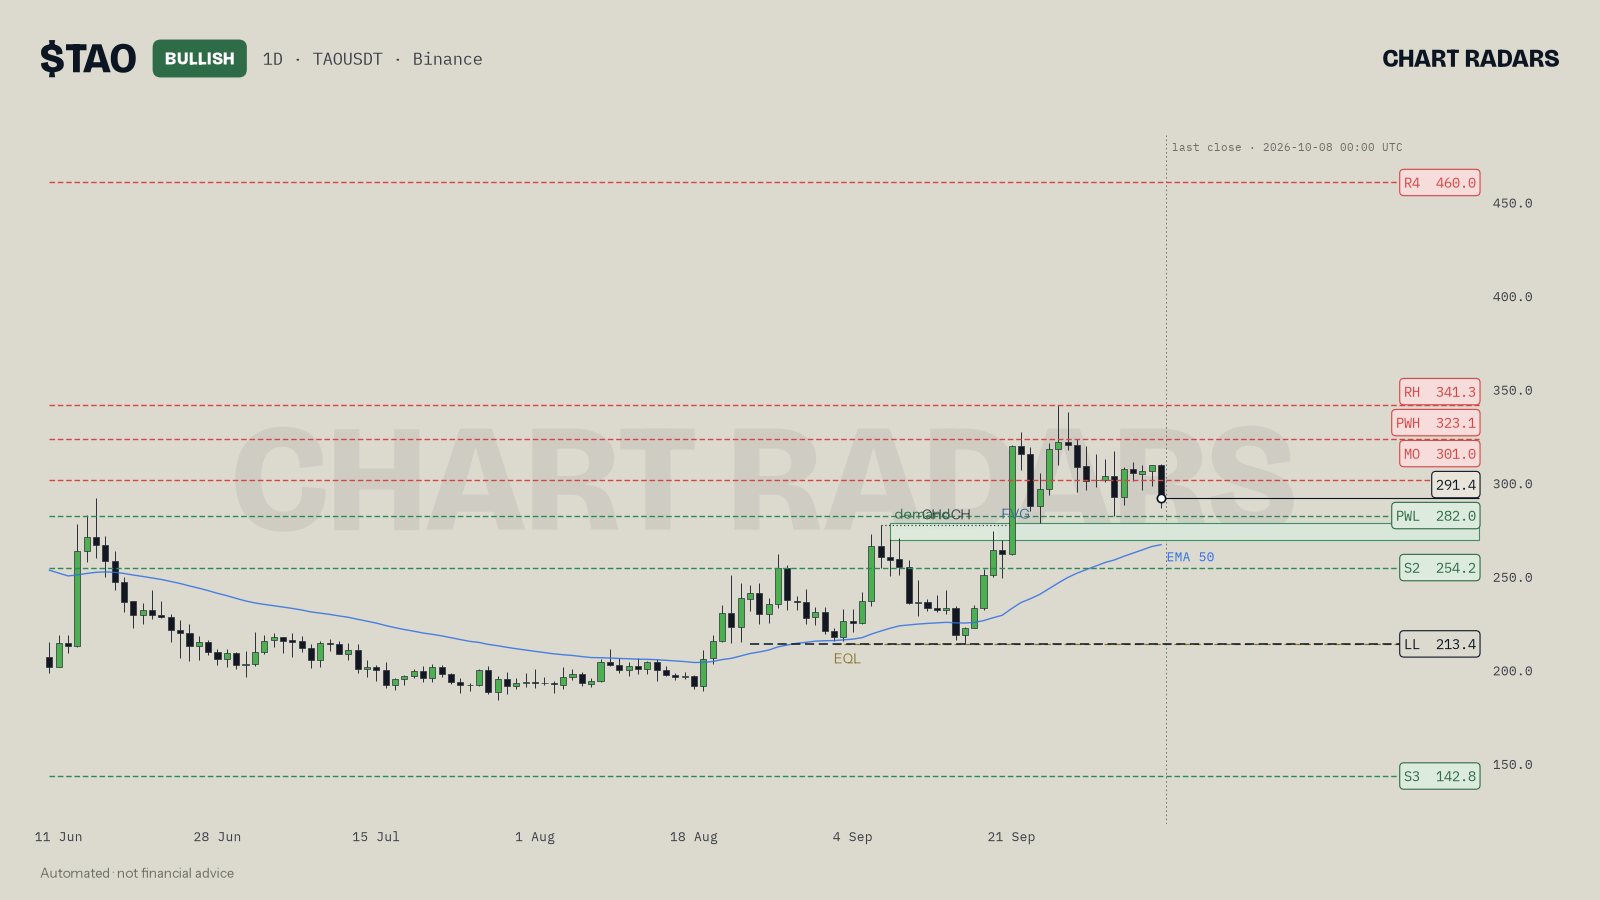Click the EQL annotation

coord(847,658)
